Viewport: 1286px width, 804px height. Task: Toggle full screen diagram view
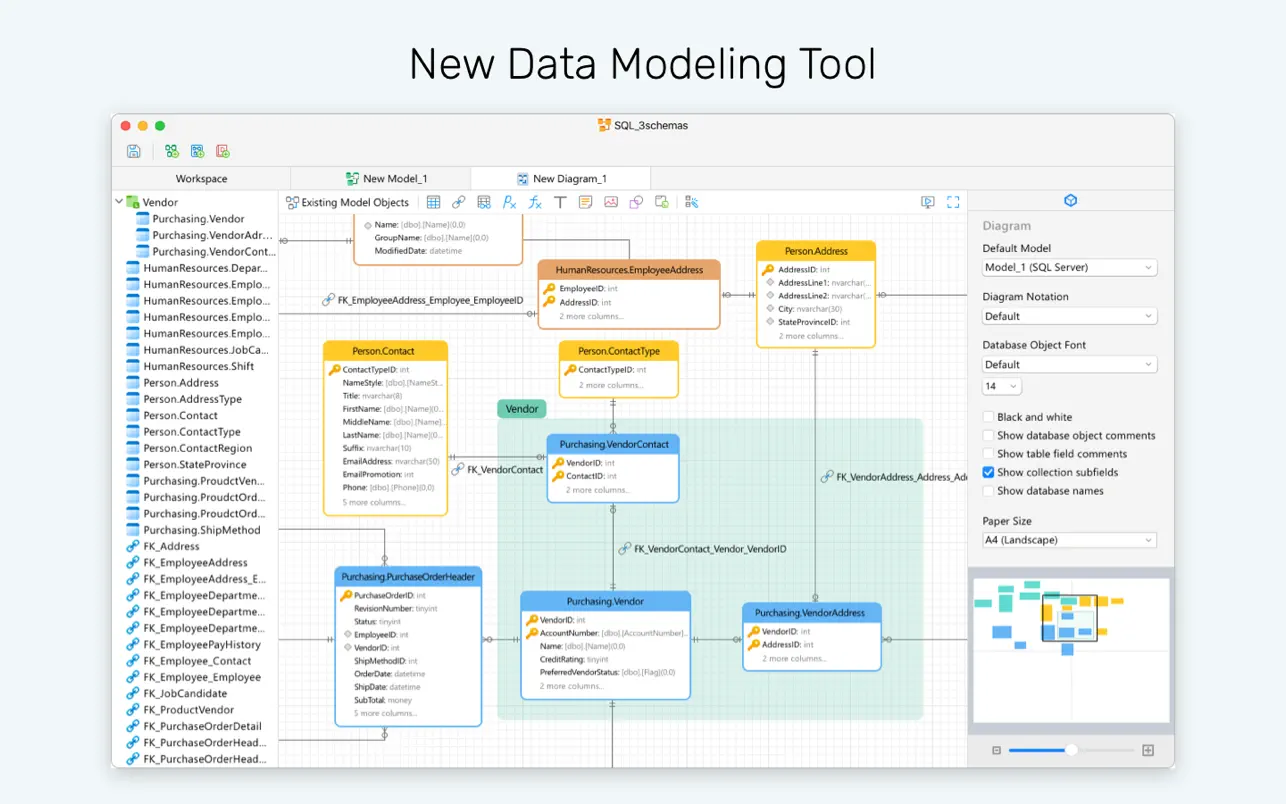click(953, 202)
